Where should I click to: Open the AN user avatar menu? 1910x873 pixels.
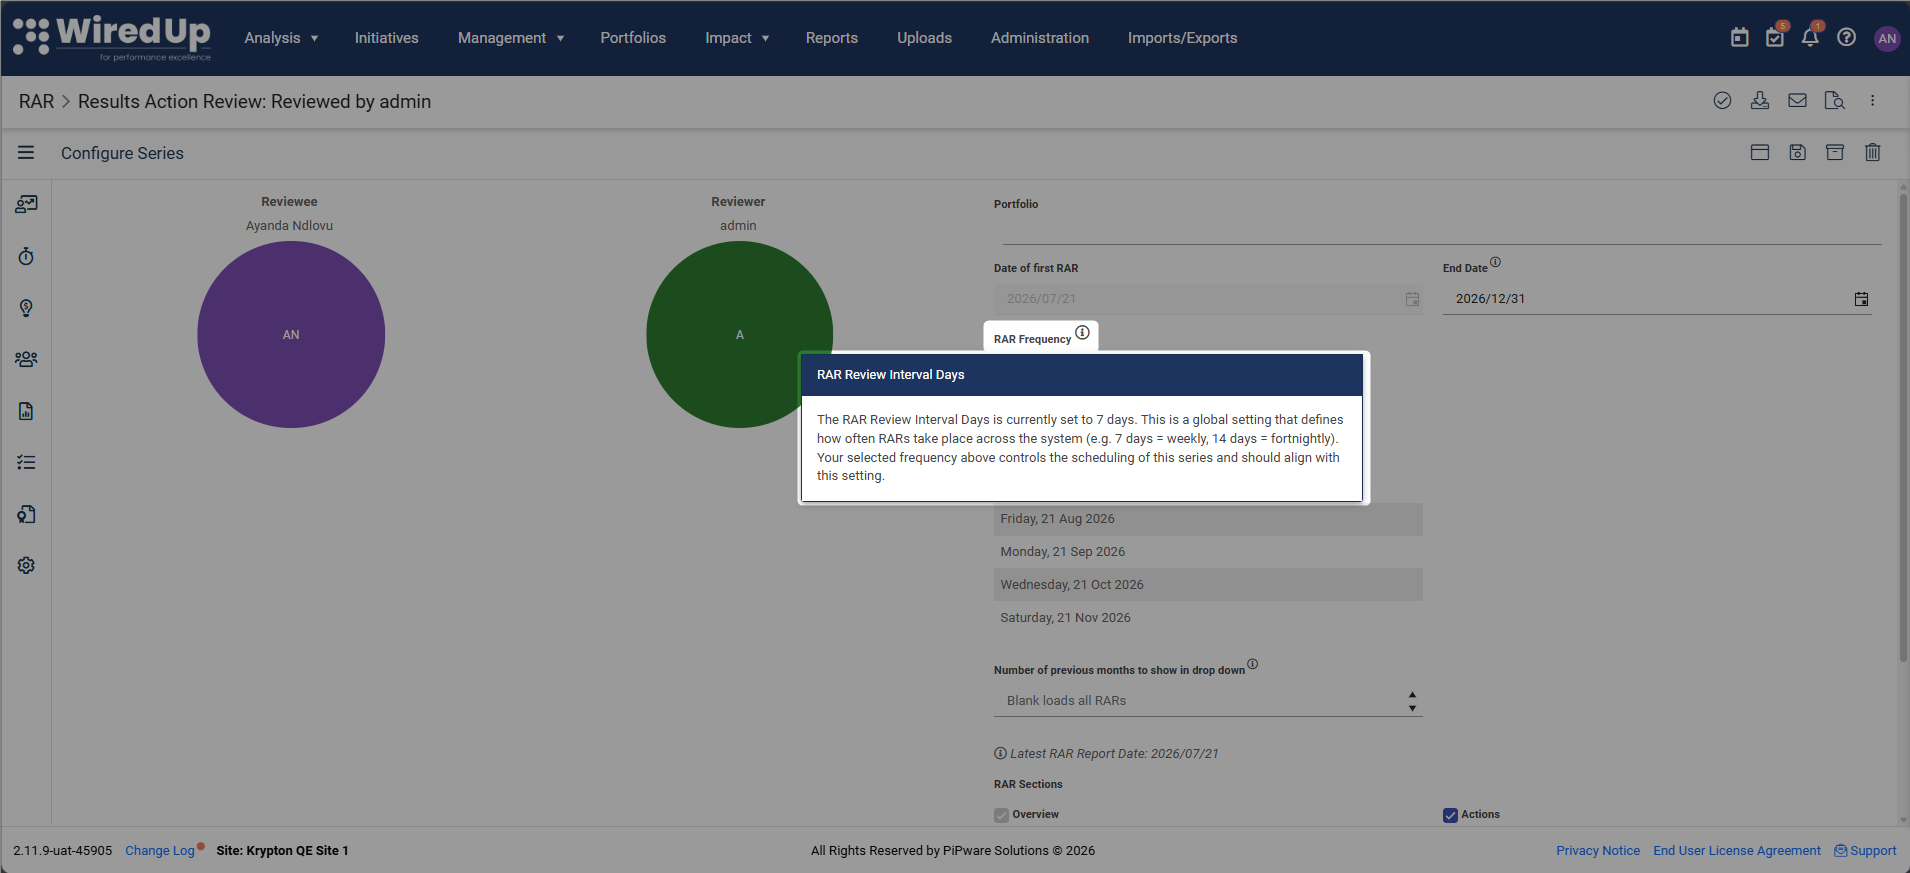1887,38
